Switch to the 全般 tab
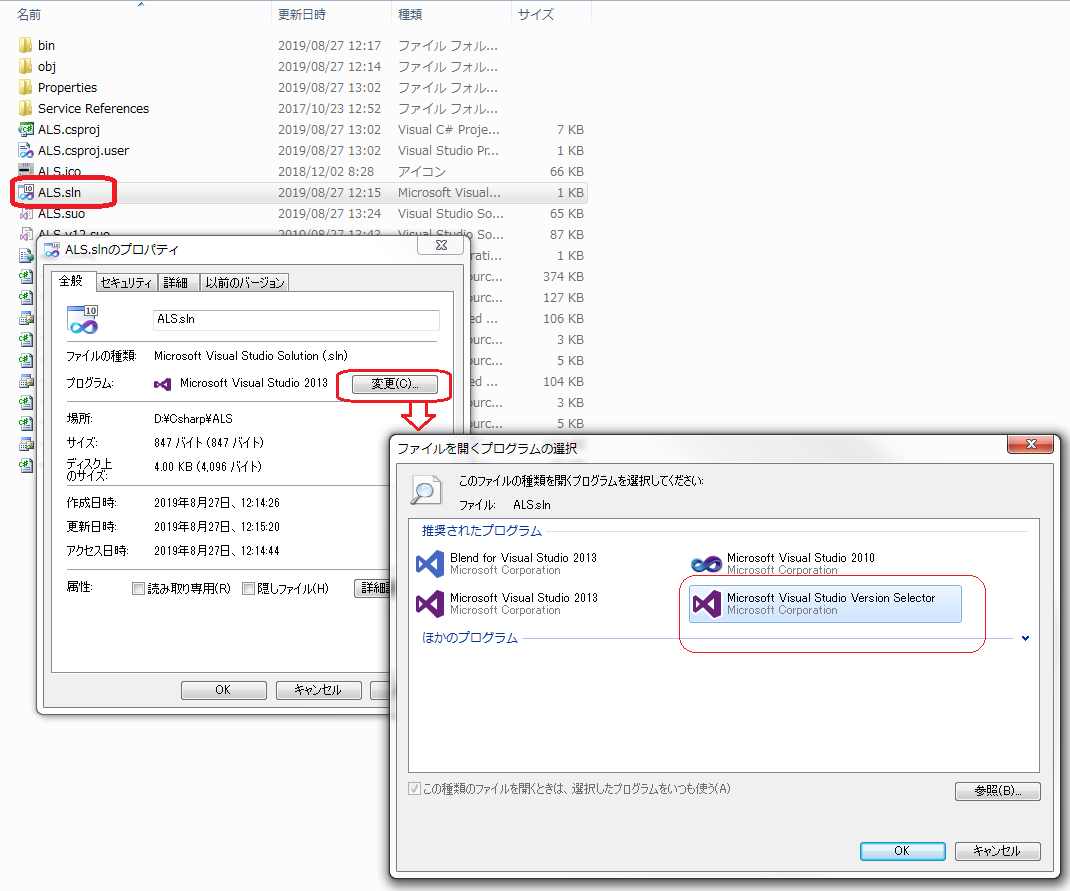The height and width of the screenshot is (891, 1070). coord(71,281)
